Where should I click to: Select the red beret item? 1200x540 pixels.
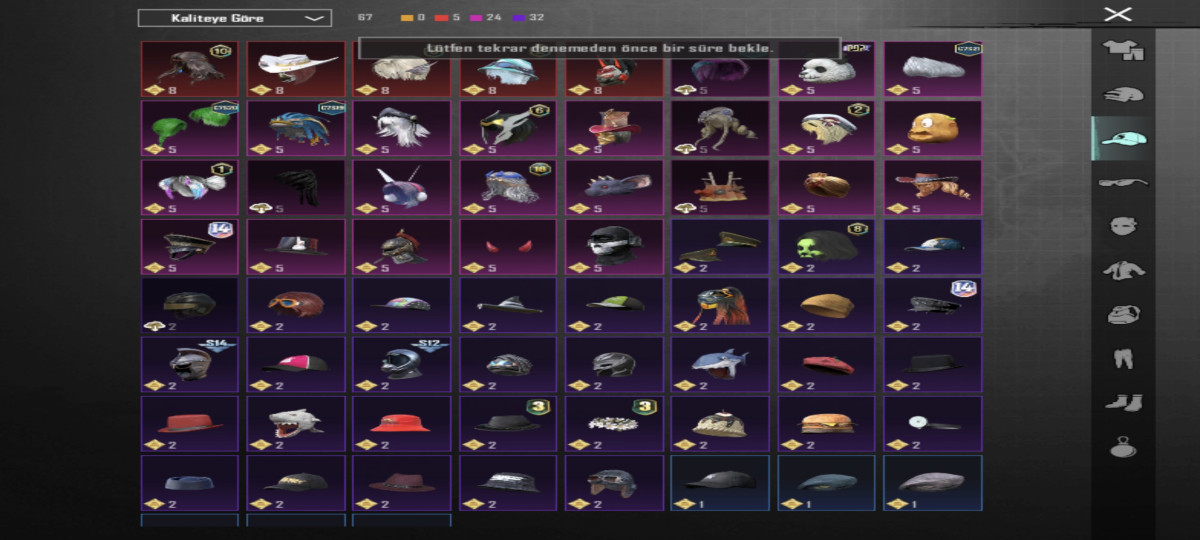pos(826,364)
